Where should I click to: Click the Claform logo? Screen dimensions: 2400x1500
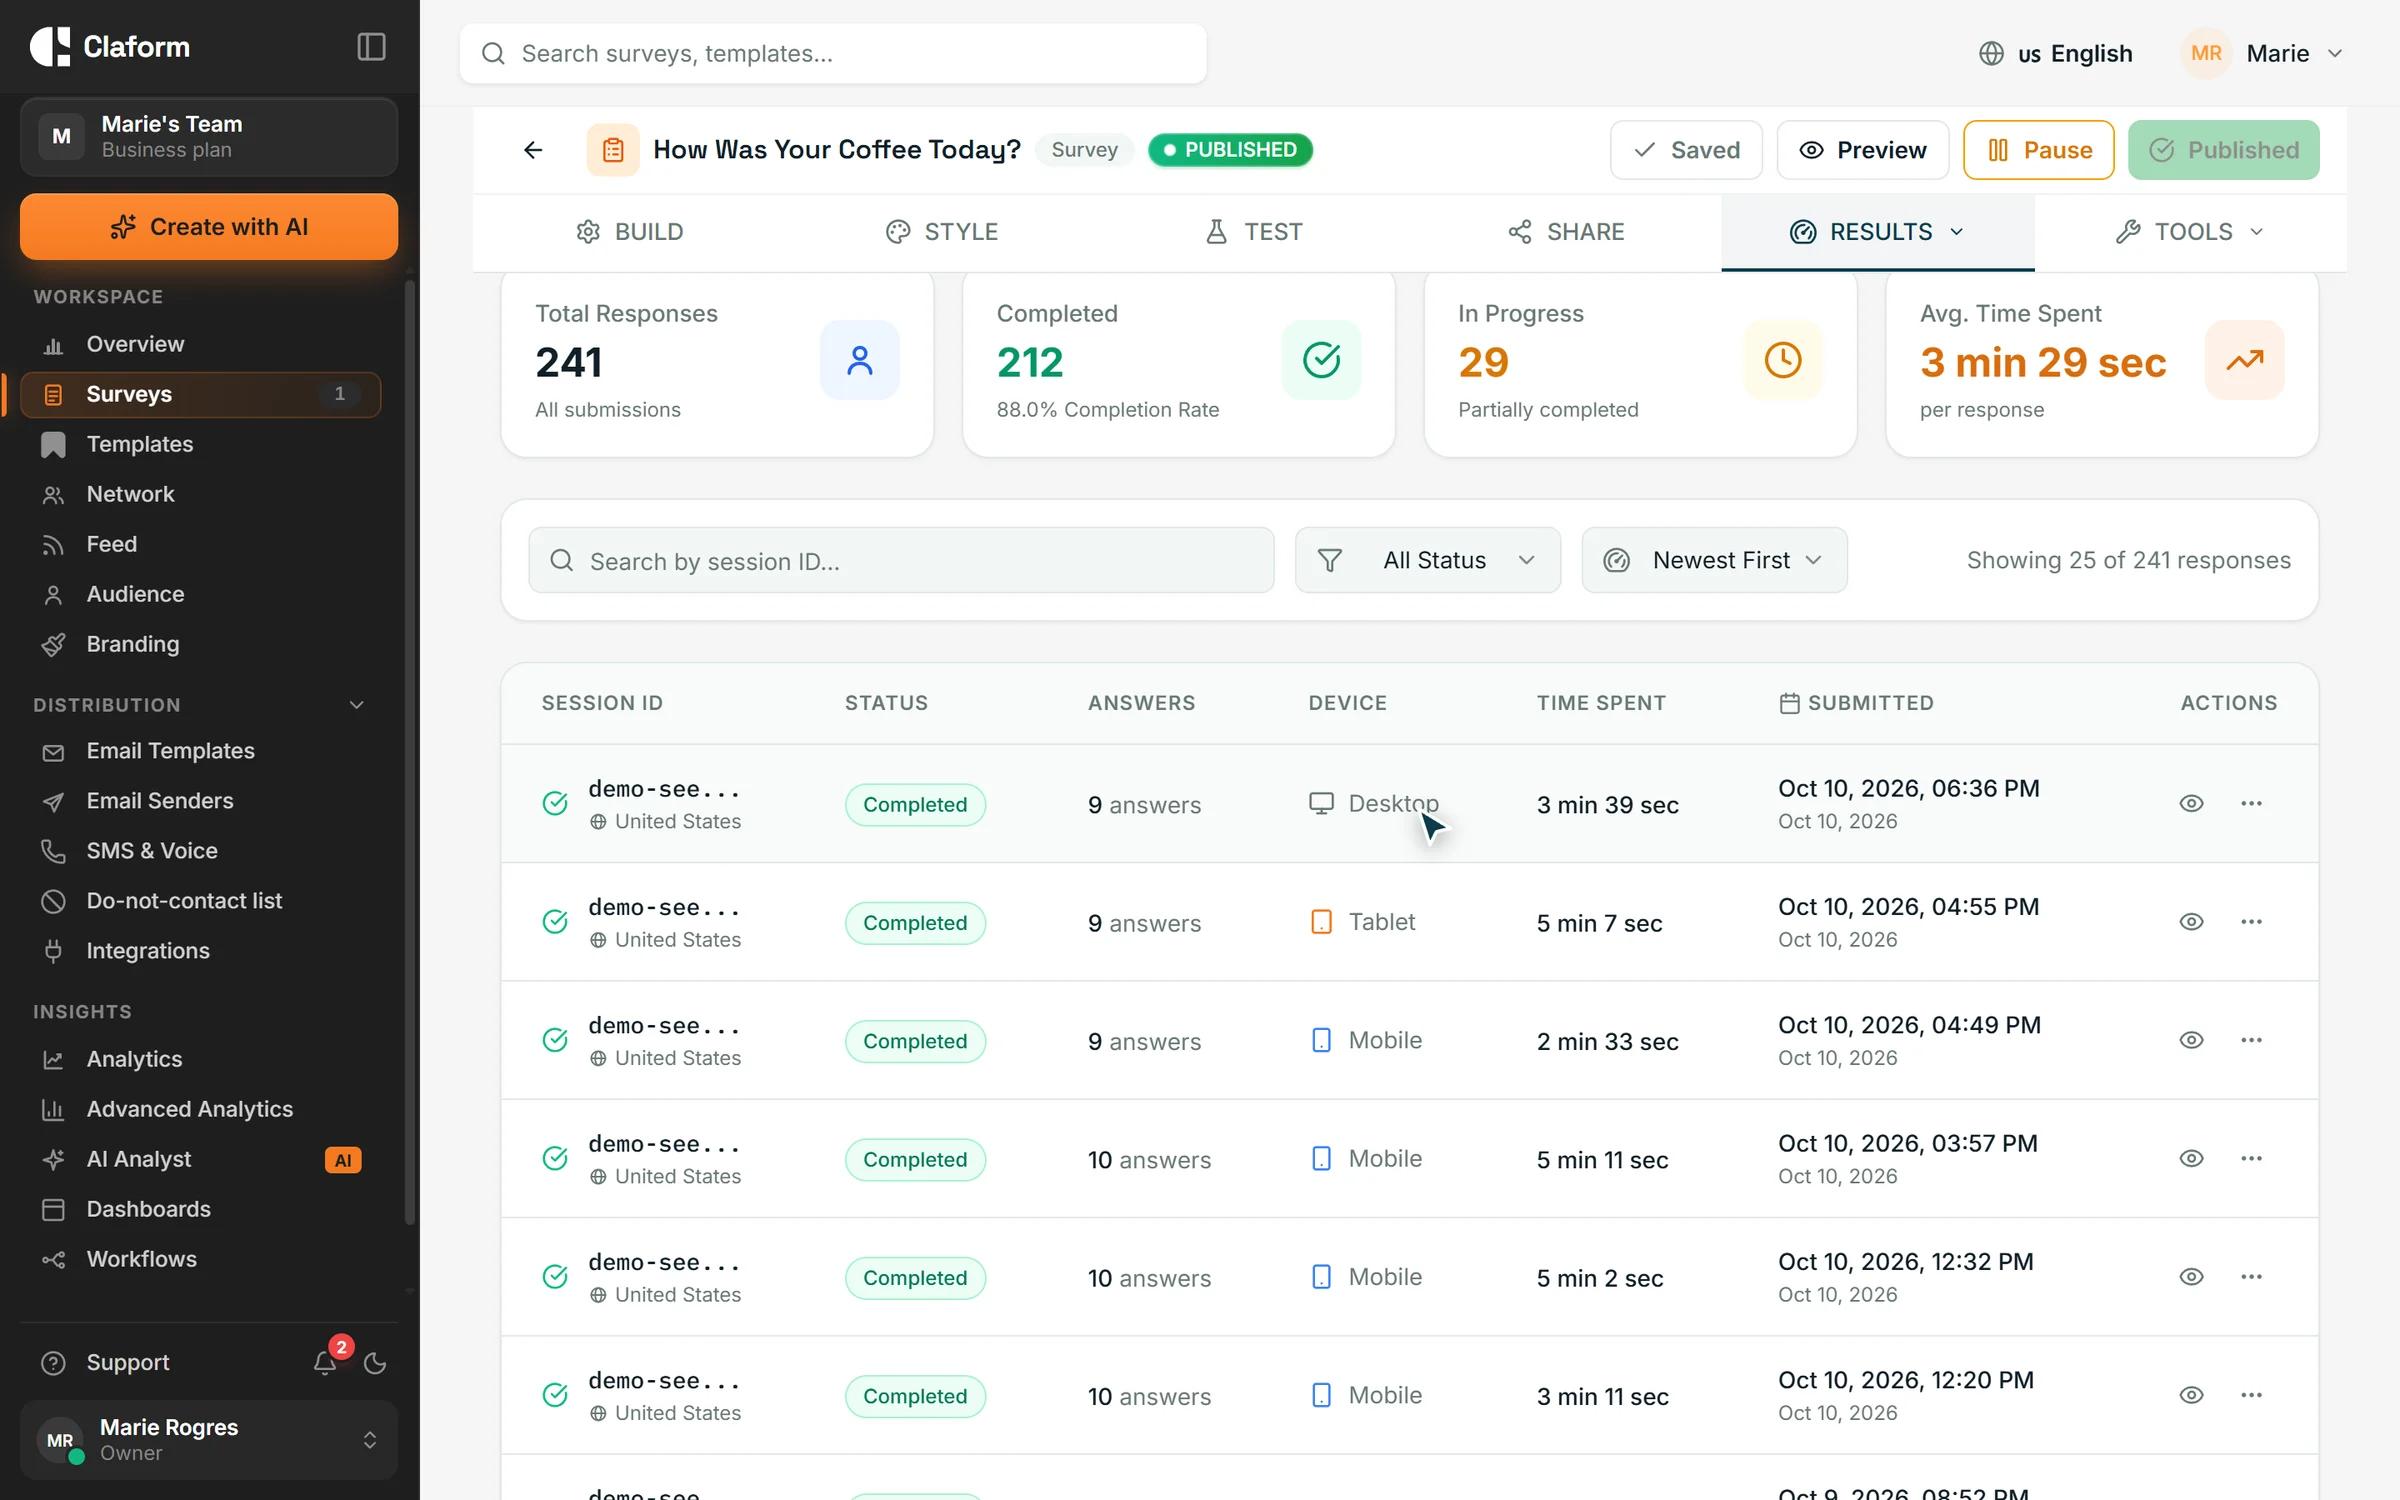110,47
